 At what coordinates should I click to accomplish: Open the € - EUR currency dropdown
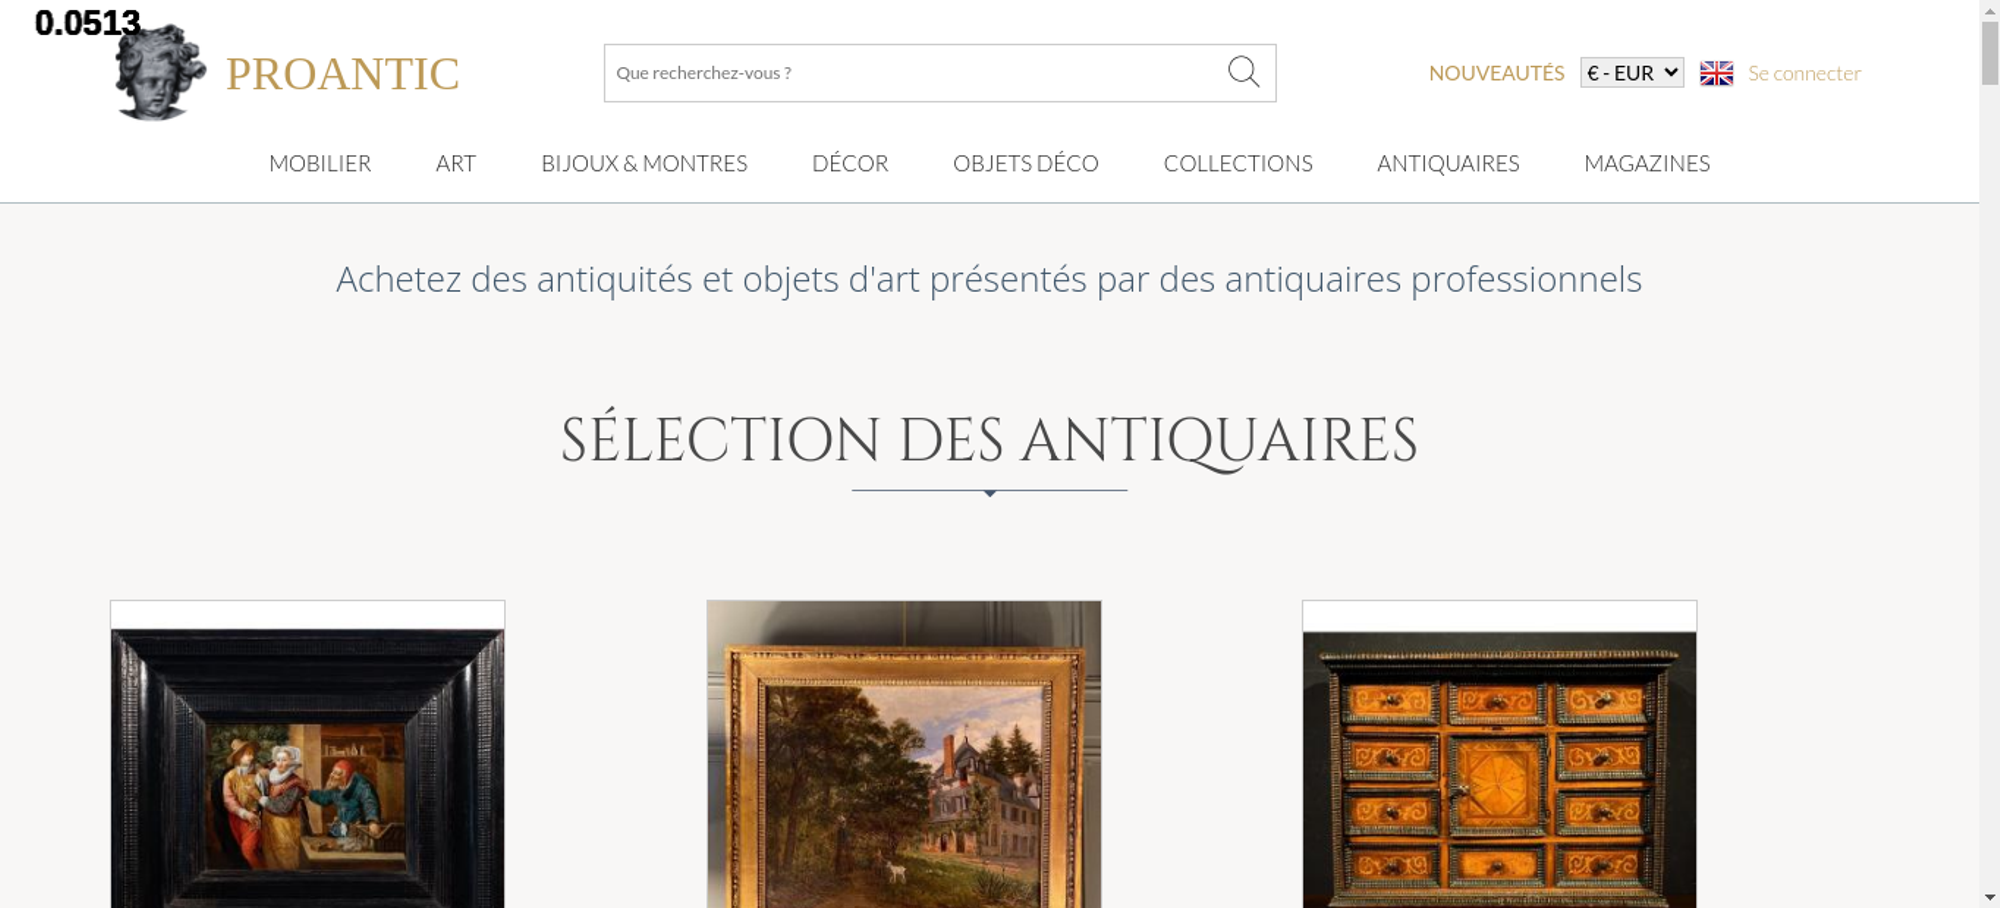(x=1632, y=73)
